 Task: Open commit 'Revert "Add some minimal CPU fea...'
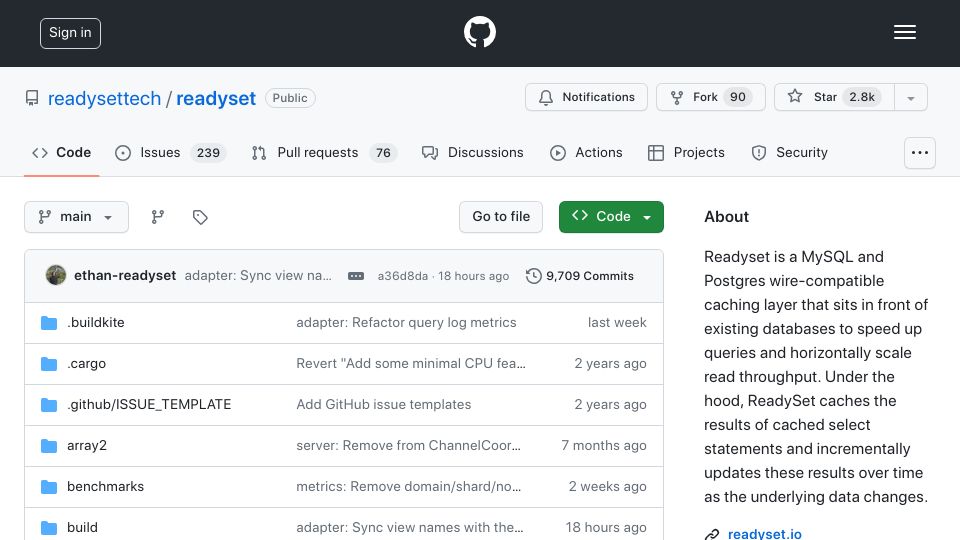(411, 364)
